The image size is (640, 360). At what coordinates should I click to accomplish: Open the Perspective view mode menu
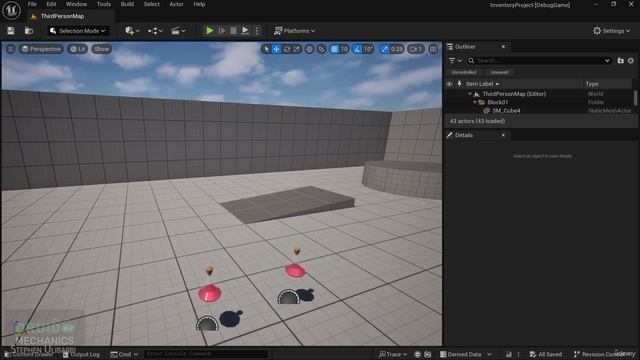click(x=42, y=49)
